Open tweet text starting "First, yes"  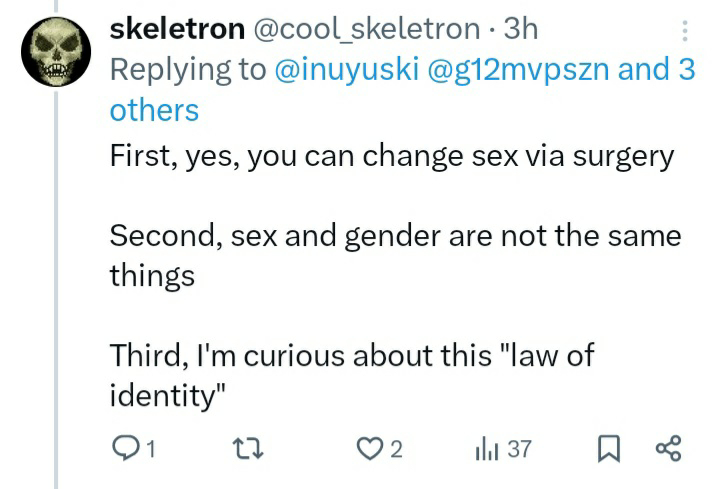click(x=392, y=157)
